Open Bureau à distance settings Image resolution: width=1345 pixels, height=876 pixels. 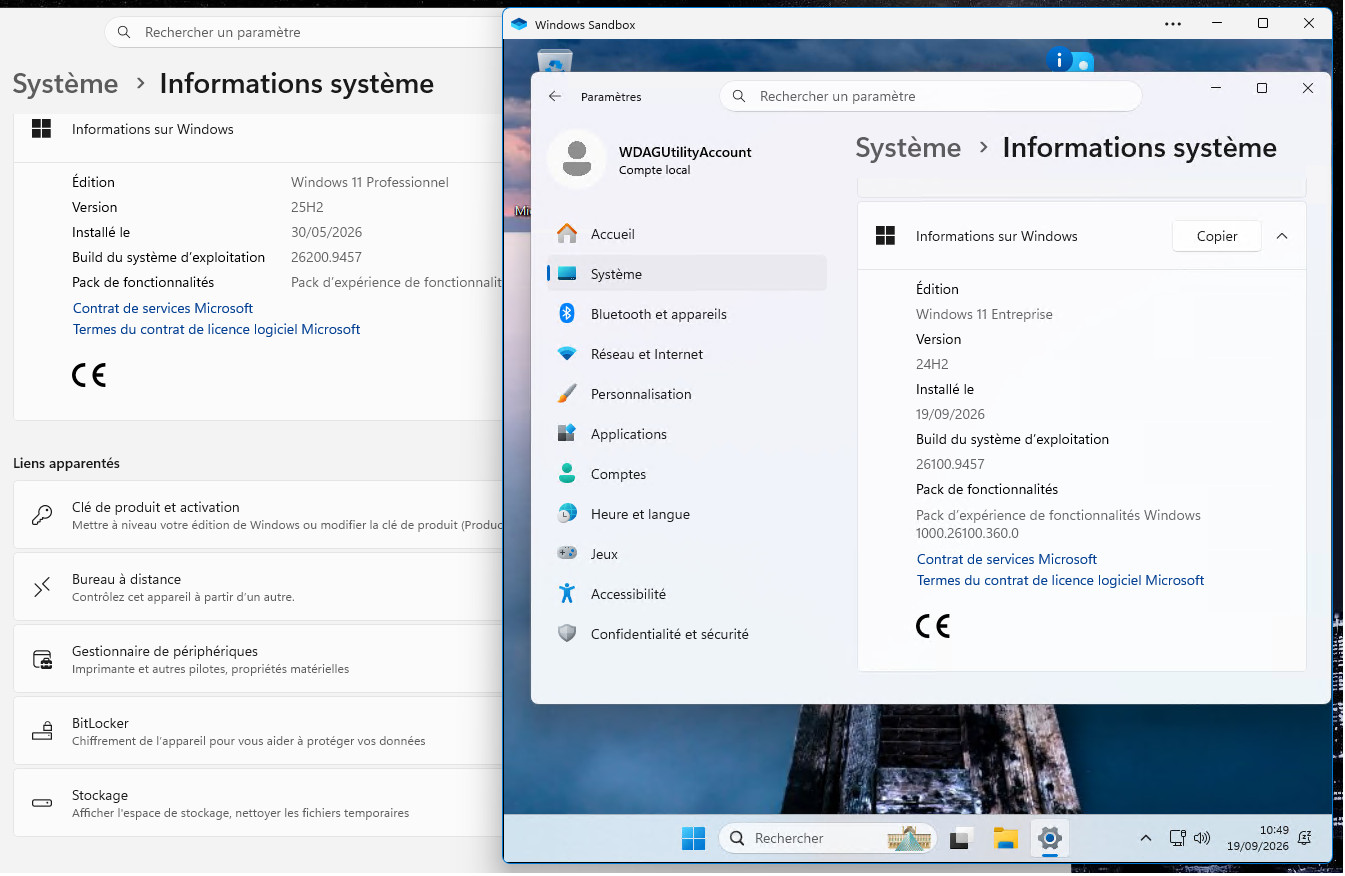coord(258,587)
